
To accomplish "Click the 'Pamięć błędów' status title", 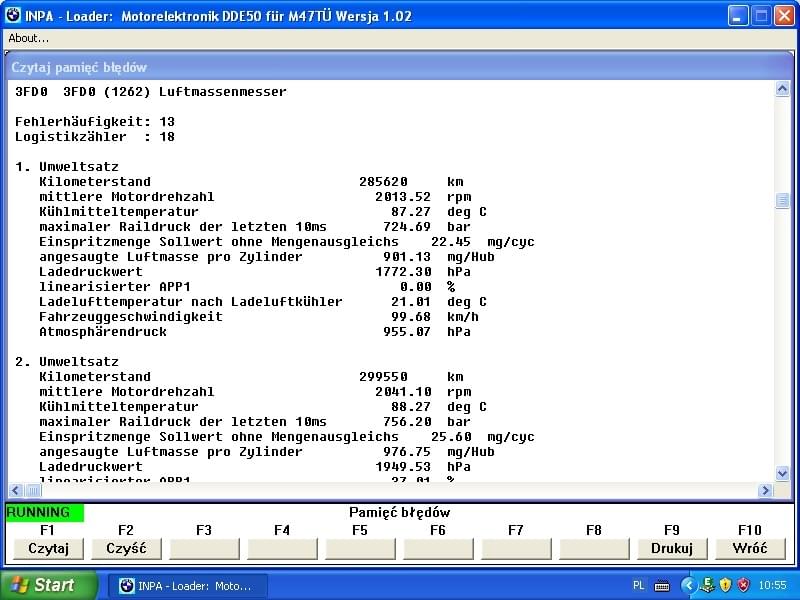I will [x=399, y=512].
